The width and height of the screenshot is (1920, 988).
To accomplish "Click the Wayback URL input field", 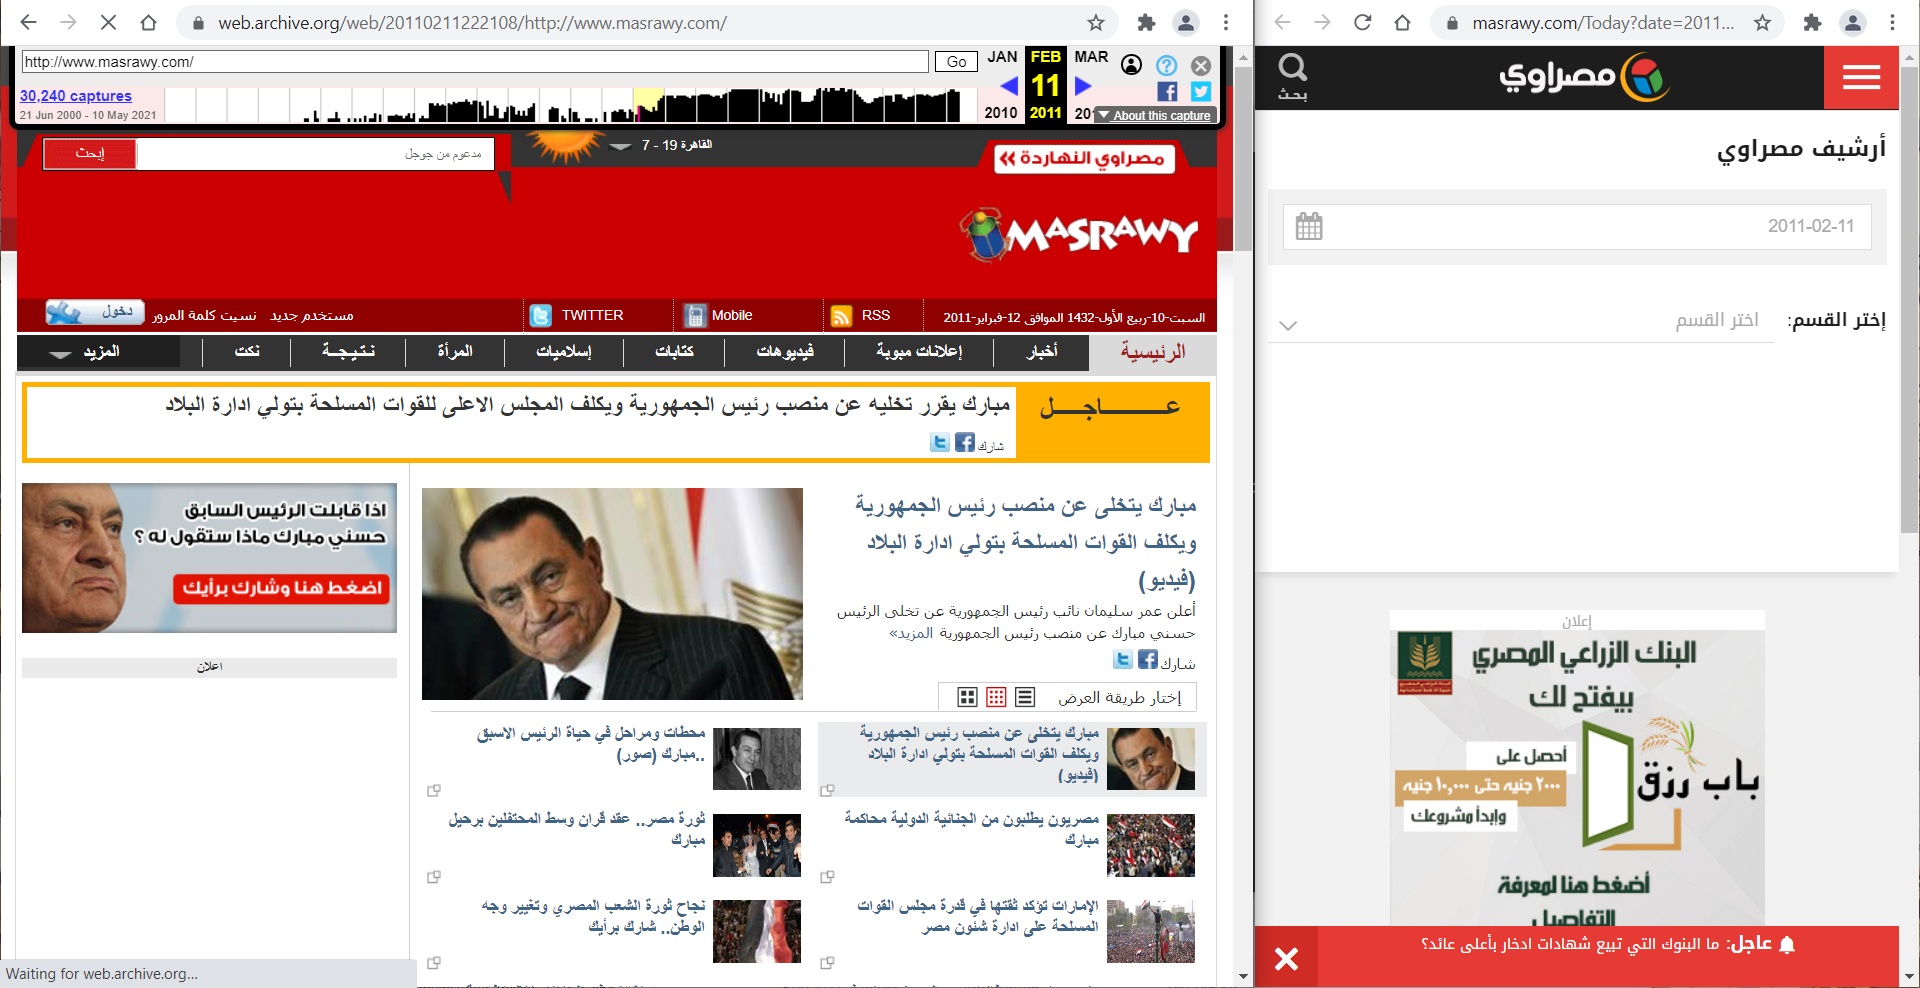I will pos(475,62).
